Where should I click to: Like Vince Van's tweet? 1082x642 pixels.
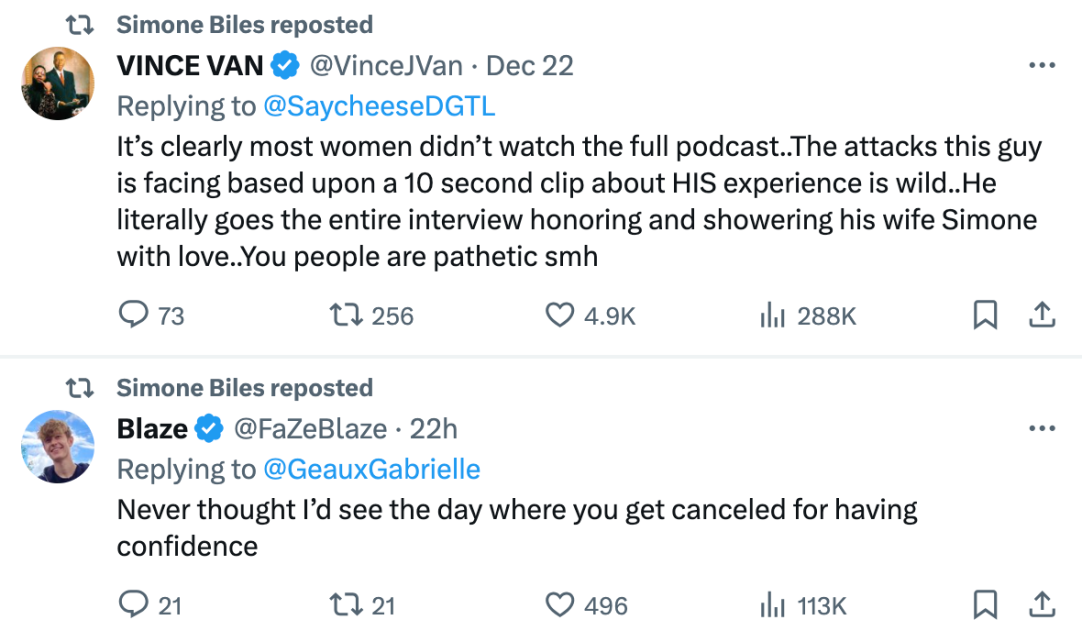click(559, 316)
